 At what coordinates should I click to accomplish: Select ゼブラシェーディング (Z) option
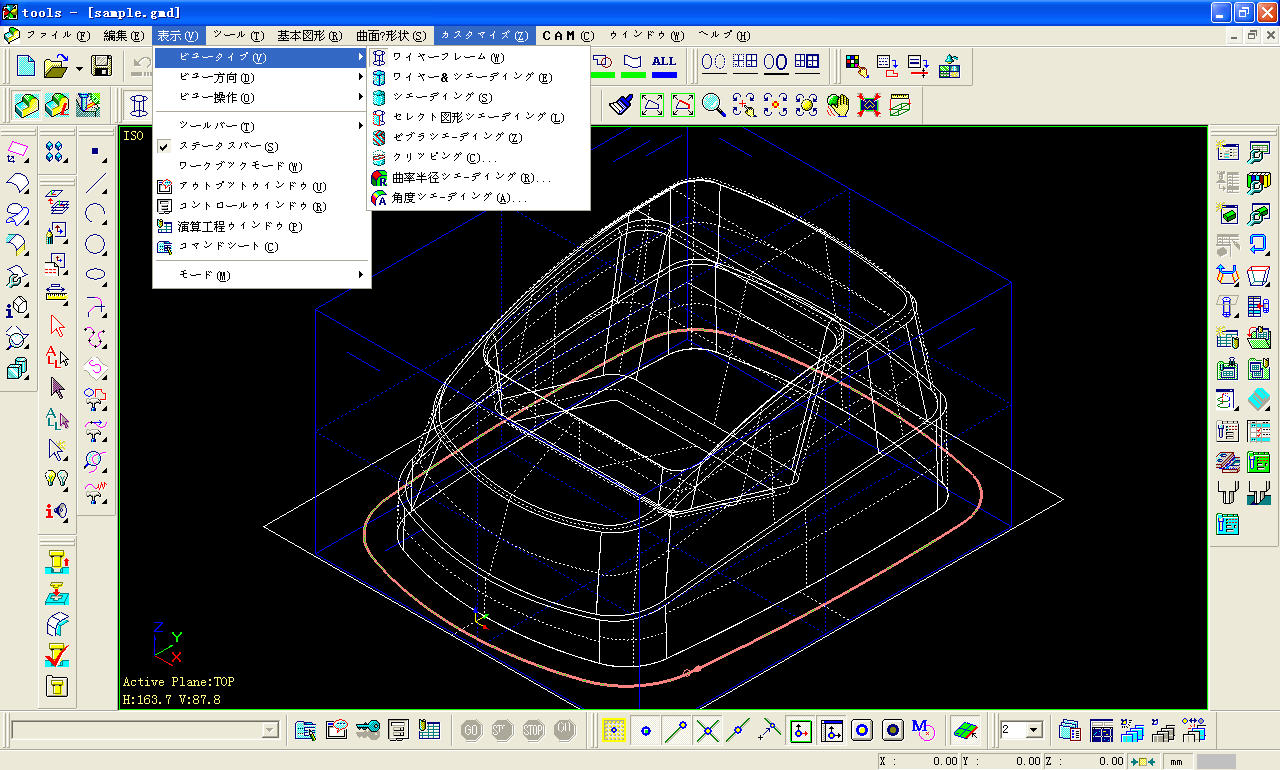(x=479, y=137)
